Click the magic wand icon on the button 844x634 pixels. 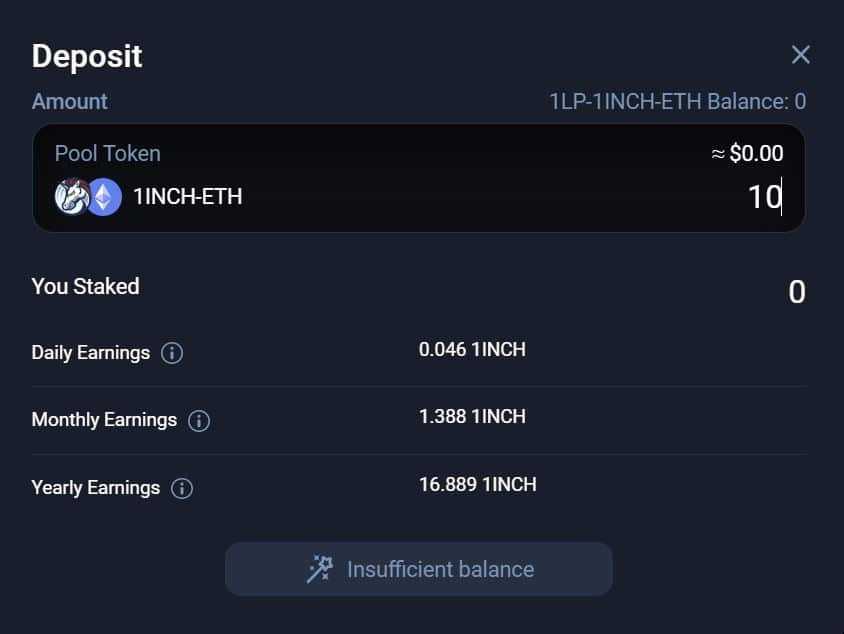click(x=318, y=568)
